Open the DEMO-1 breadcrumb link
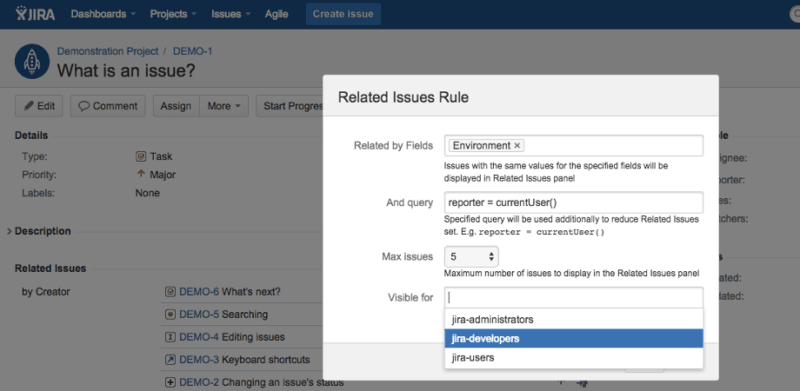 pyautogui.click(x=193, y=51)
